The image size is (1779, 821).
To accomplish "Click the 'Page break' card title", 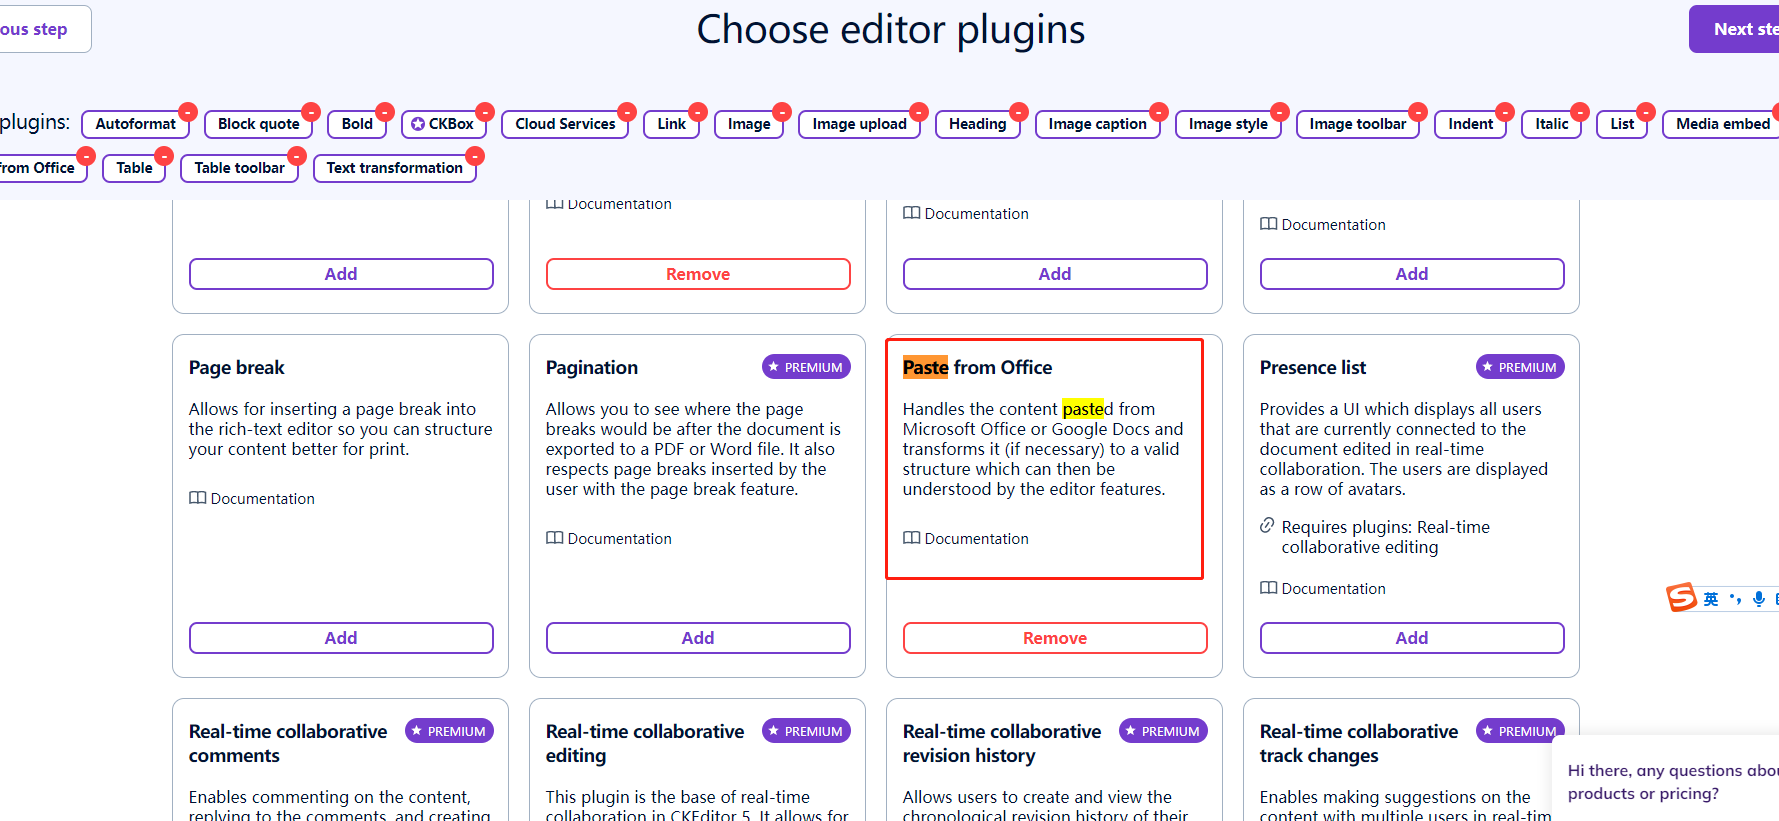I will click(x=237, y=367).
